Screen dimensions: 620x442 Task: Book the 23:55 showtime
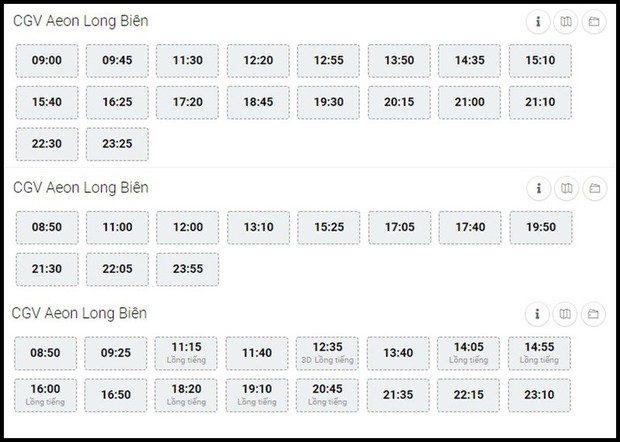tap(187, 269)
